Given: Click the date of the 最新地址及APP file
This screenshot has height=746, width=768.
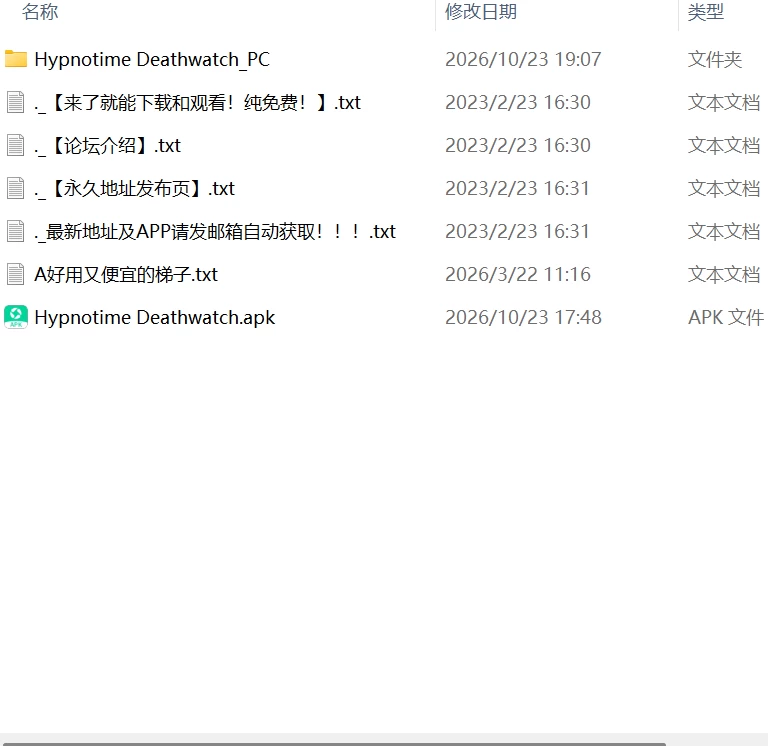Looking at the screenshot, I should point(517,232).
